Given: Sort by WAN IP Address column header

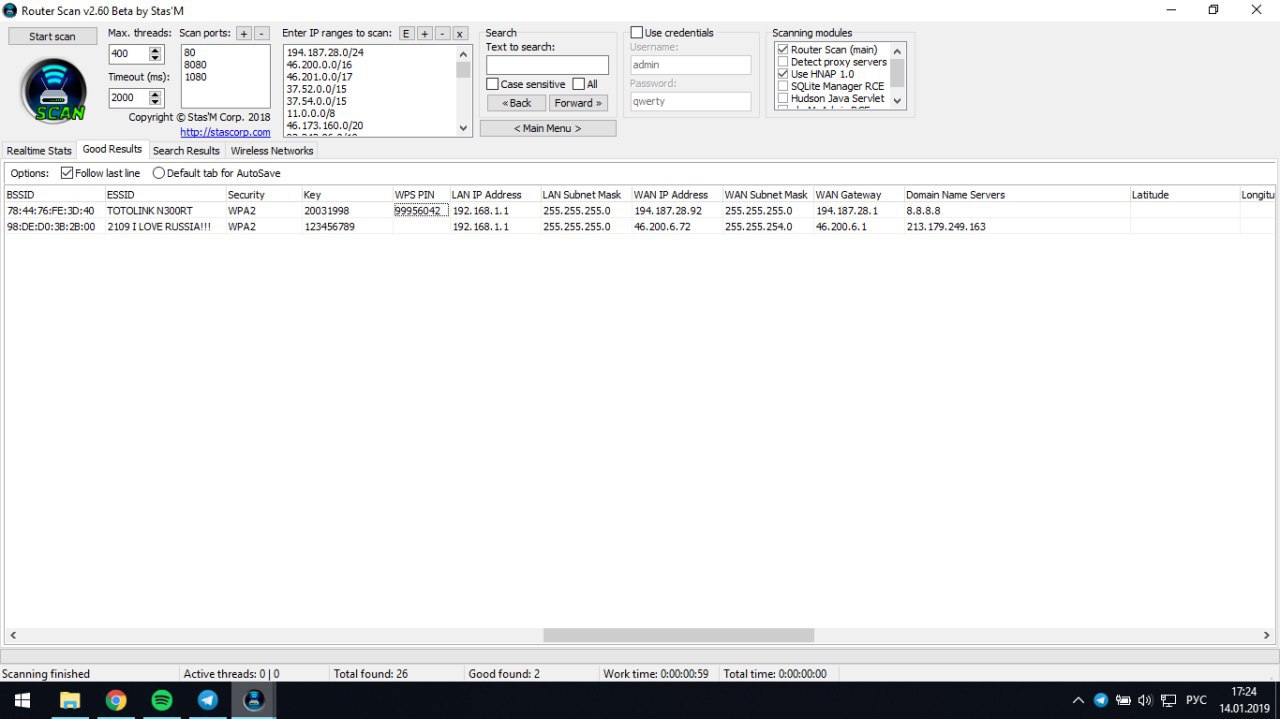Looking at the screenshot, I should pos(676,195).
